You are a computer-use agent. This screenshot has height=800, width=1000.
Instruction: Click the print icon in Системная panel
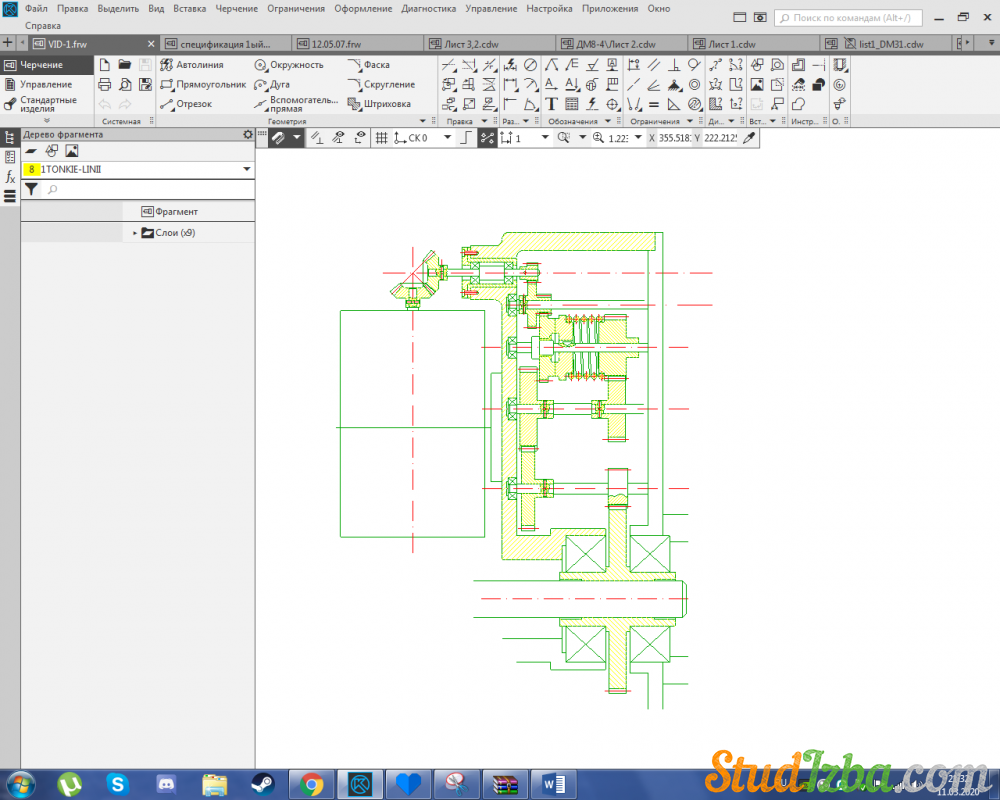click(104, 85)
